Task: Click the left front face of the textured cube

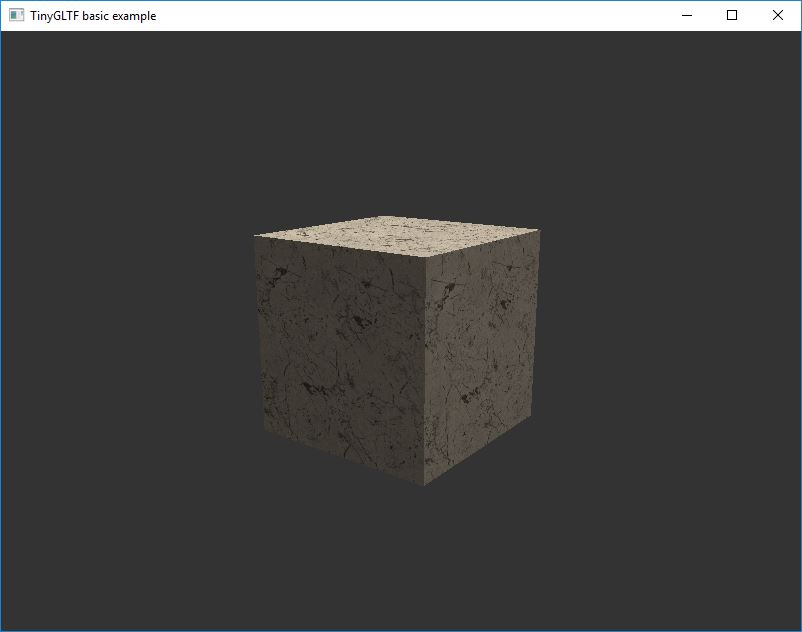Action: 342,350
